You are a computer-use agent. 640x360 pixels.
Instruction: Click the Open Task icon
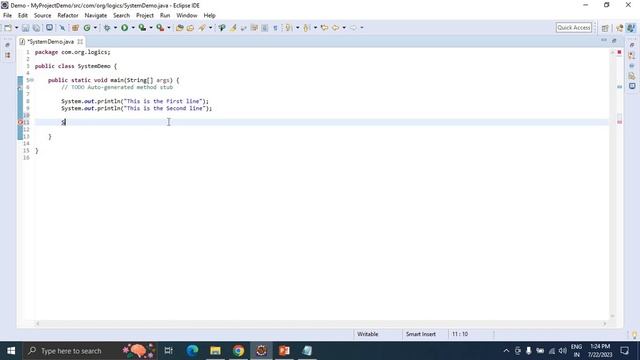[190, 28]
